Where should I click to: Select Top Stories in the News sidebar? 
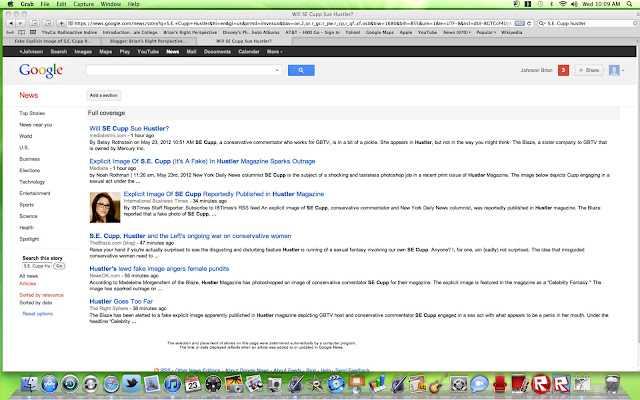click(32, 113)
